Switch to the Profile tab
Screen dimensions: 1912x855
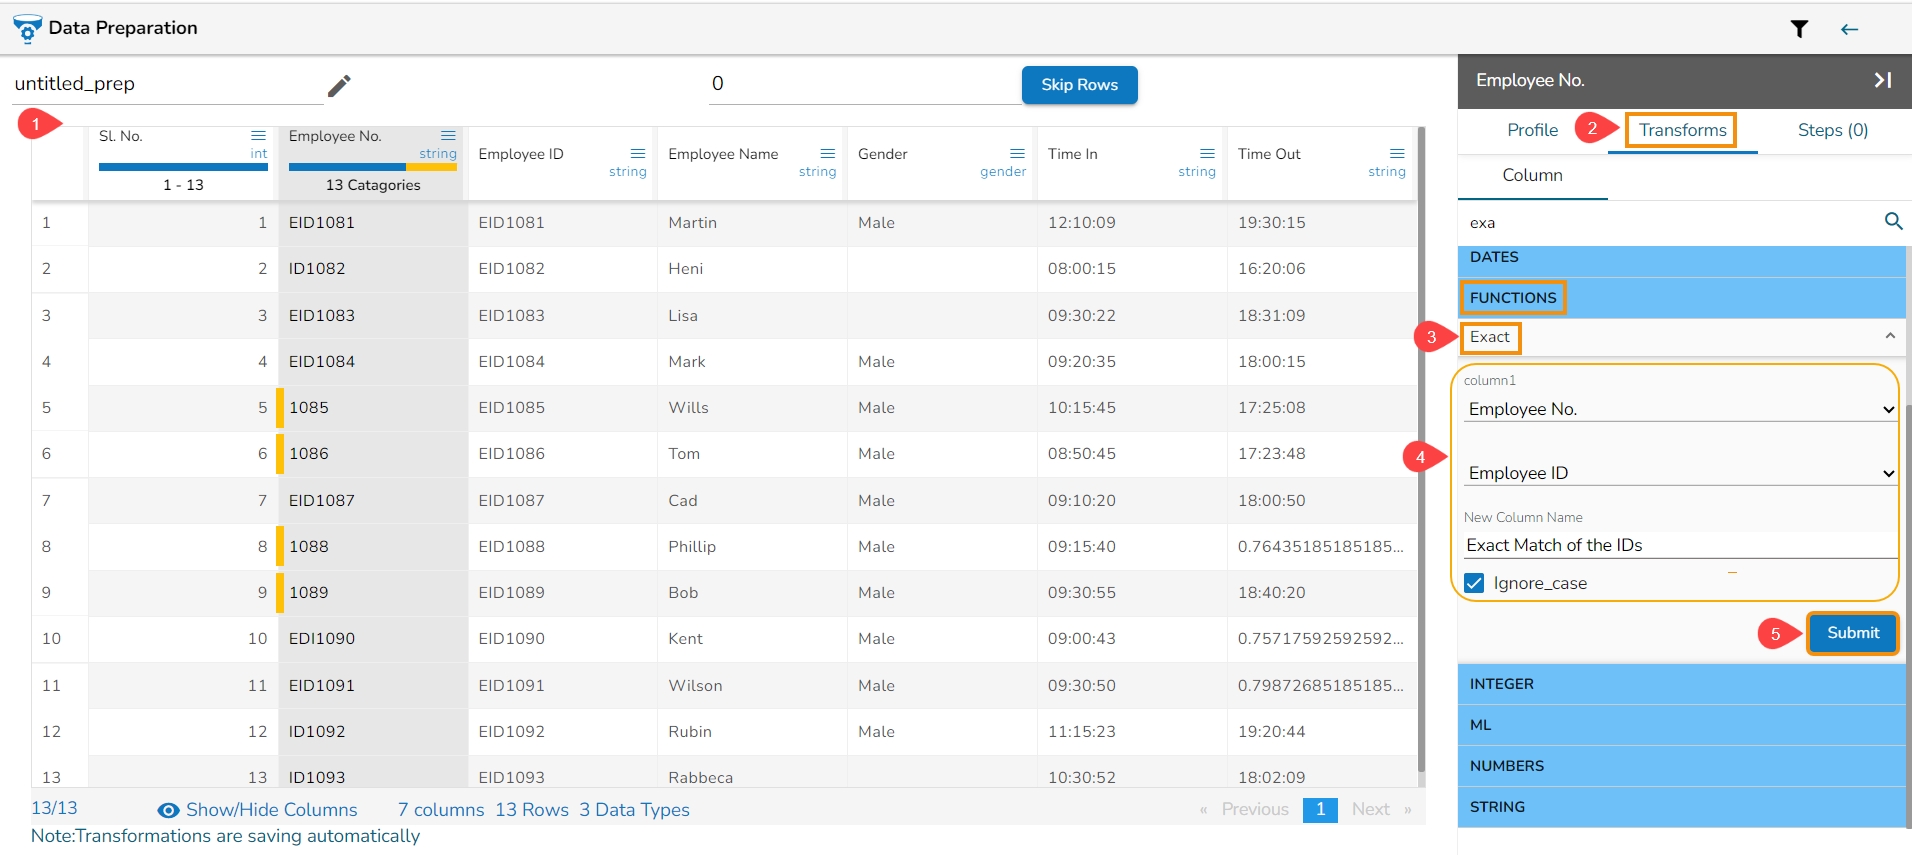pyautogui.click(x=1532, y=130)
